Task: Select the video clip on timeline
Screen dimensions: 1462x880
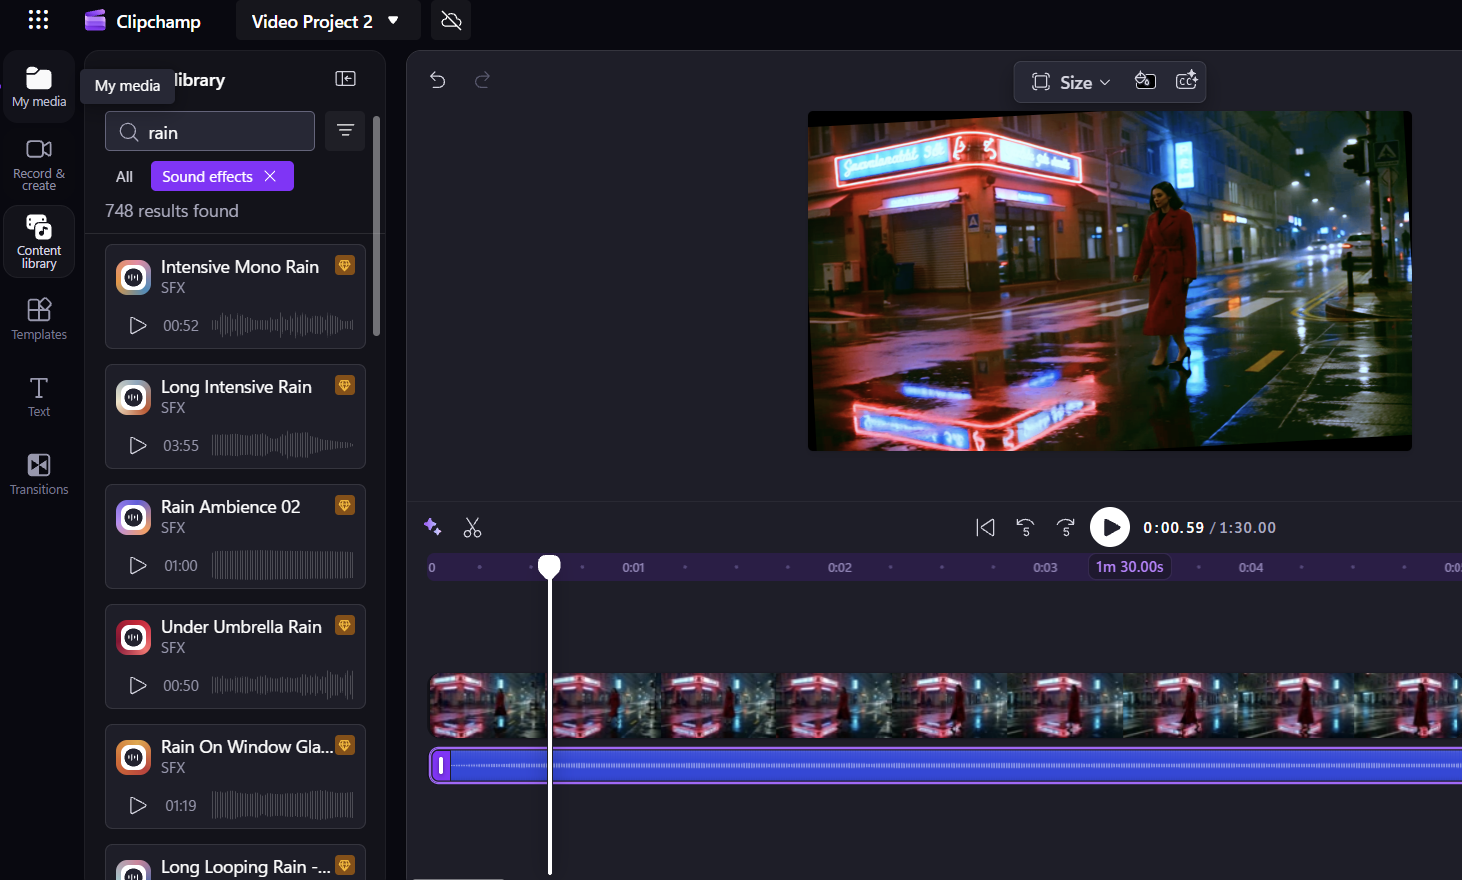Action: (x=945, y=706)
